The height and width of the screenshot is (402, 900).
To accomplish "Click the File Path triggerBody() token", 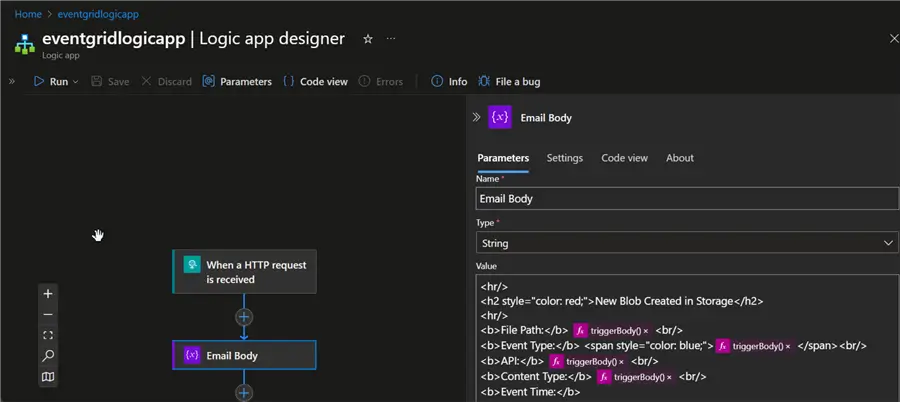I will [611, 330].
